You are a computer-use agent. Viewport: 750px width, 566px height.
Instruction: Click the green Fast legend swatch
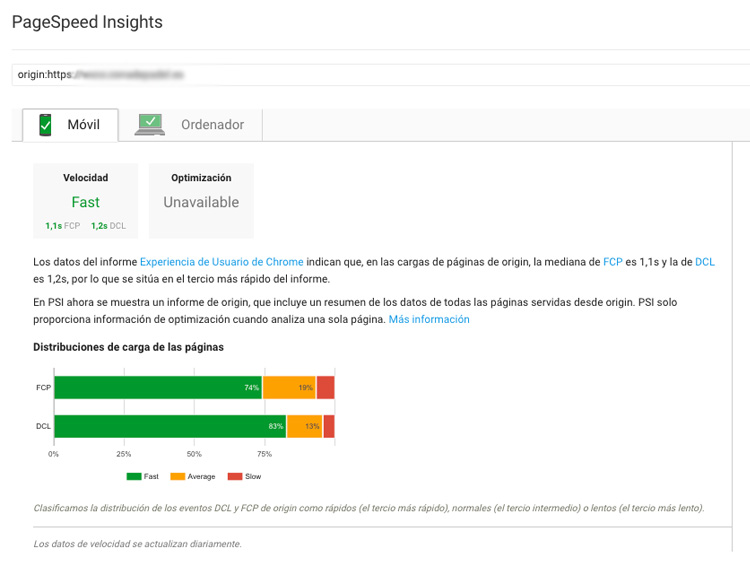coord(134,477)
